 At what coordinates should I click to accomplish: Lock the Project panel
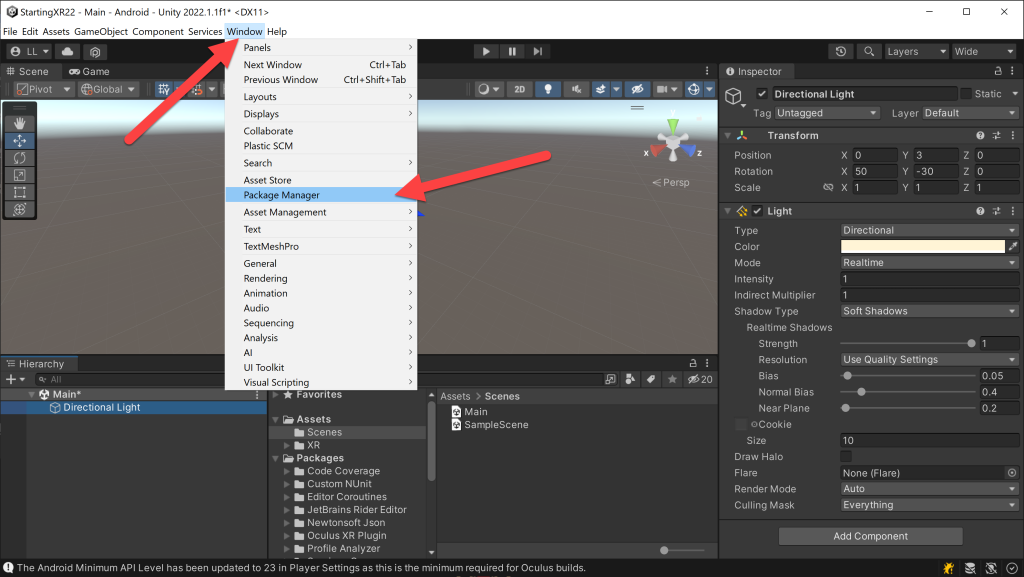[693, 363]
